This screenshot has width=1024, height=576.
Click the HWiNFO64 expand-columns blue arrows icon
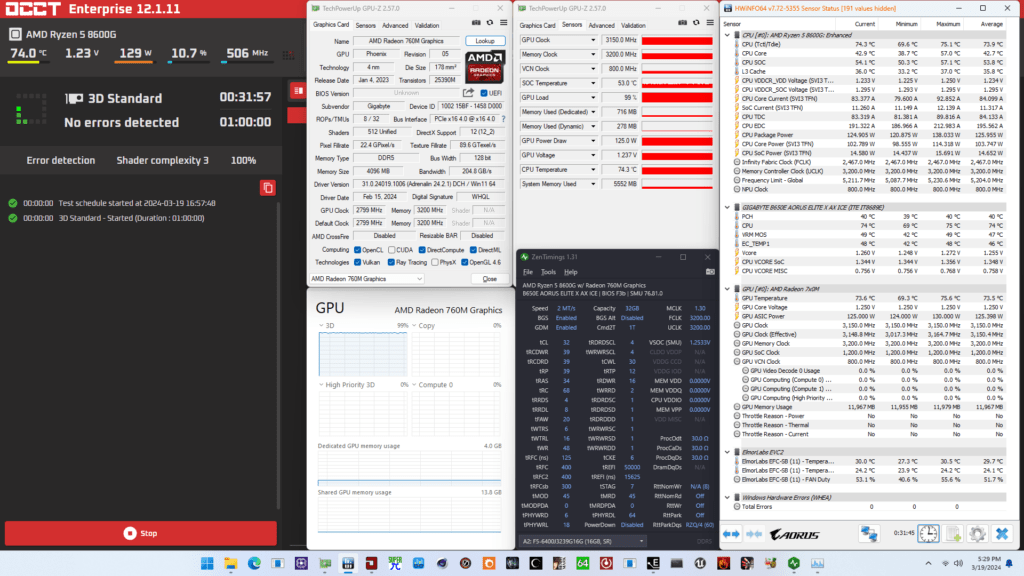pos(731,534)
